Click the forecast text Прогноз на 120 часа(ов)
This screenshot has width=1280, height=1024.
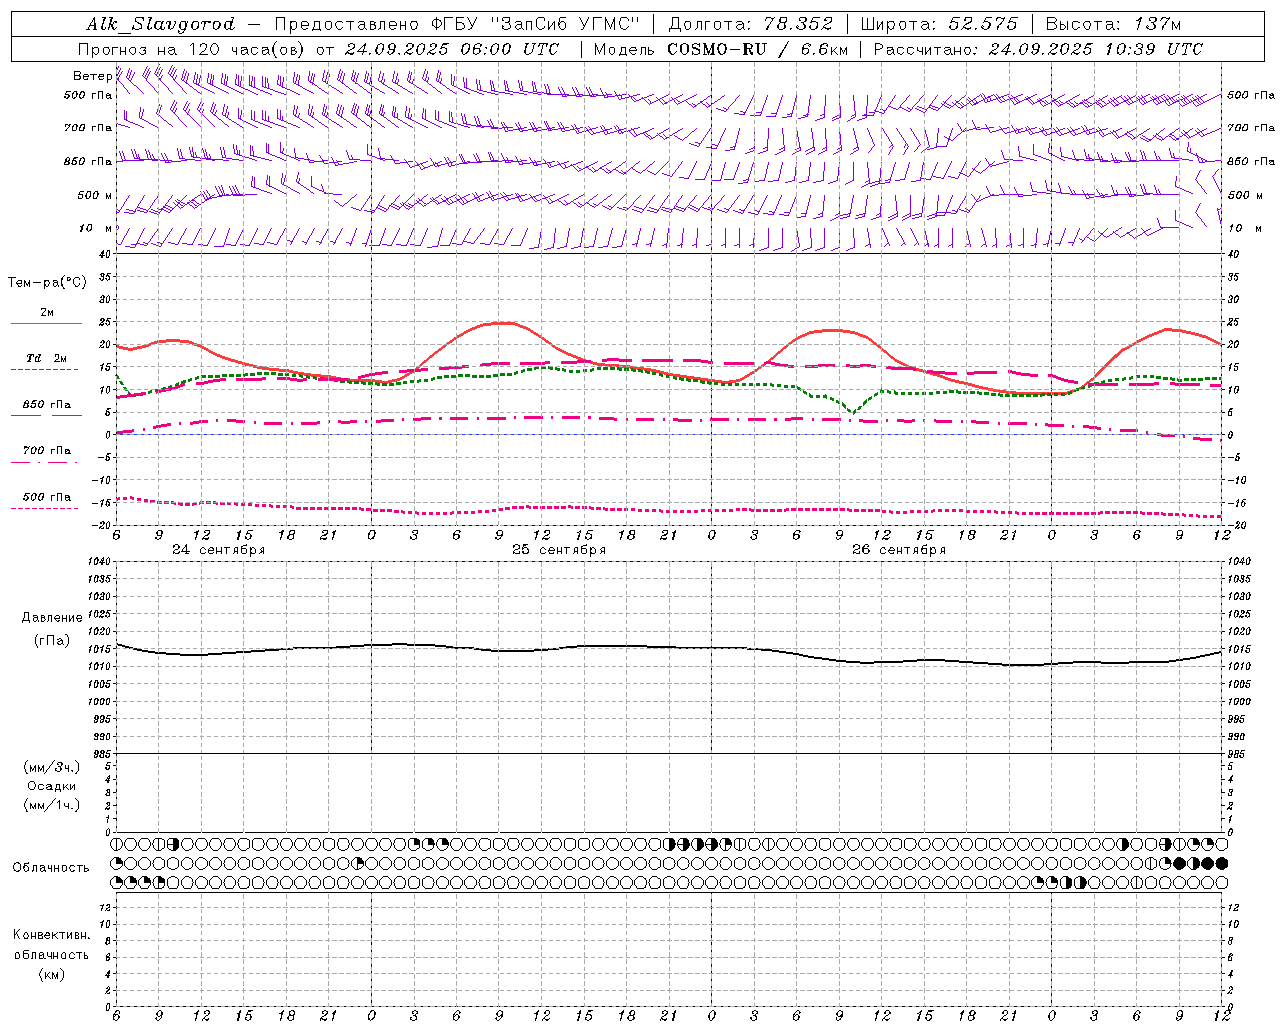(192, 49)
